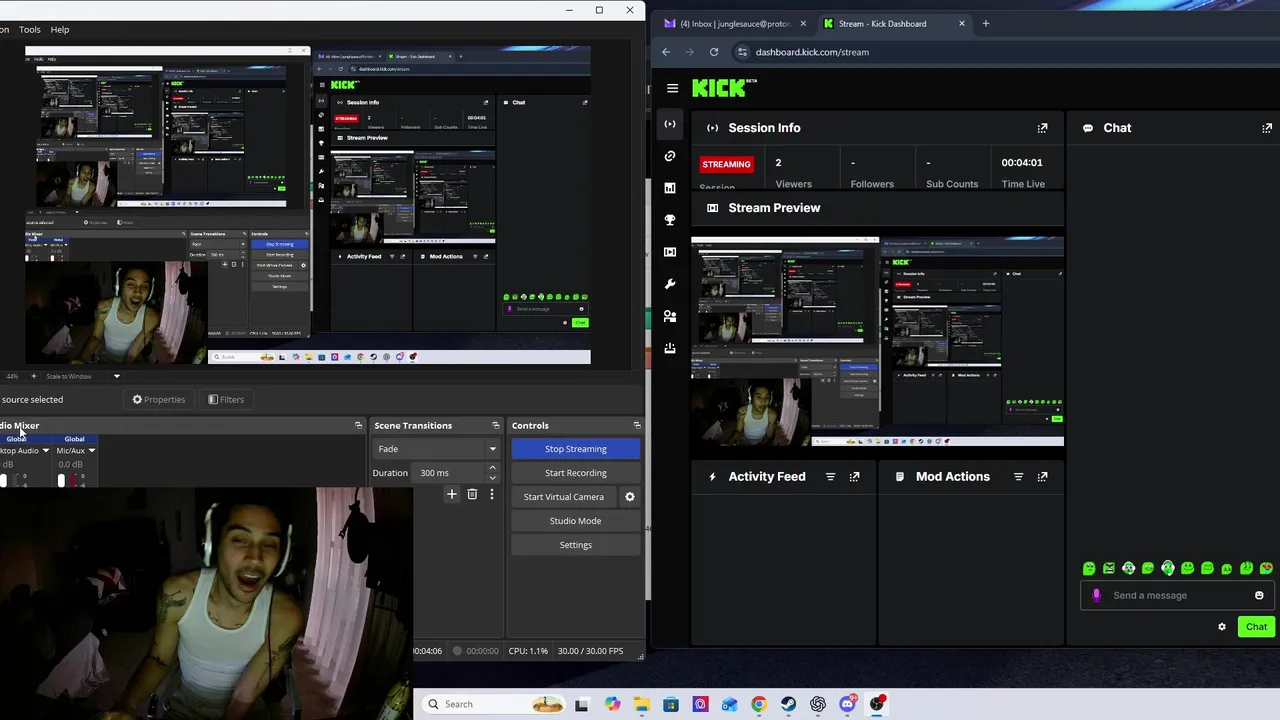Open the wrench settings icon in Kick sidebar

click(670, 284)
